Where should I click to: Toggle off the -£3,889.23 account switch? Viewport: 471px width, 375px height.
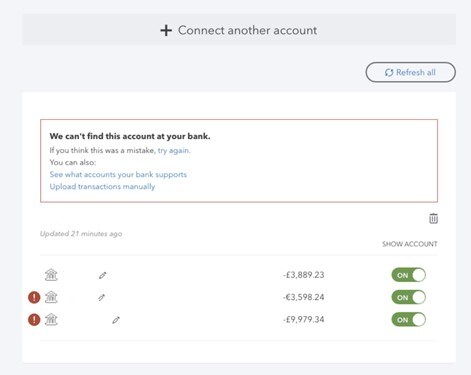click(409, 275)
